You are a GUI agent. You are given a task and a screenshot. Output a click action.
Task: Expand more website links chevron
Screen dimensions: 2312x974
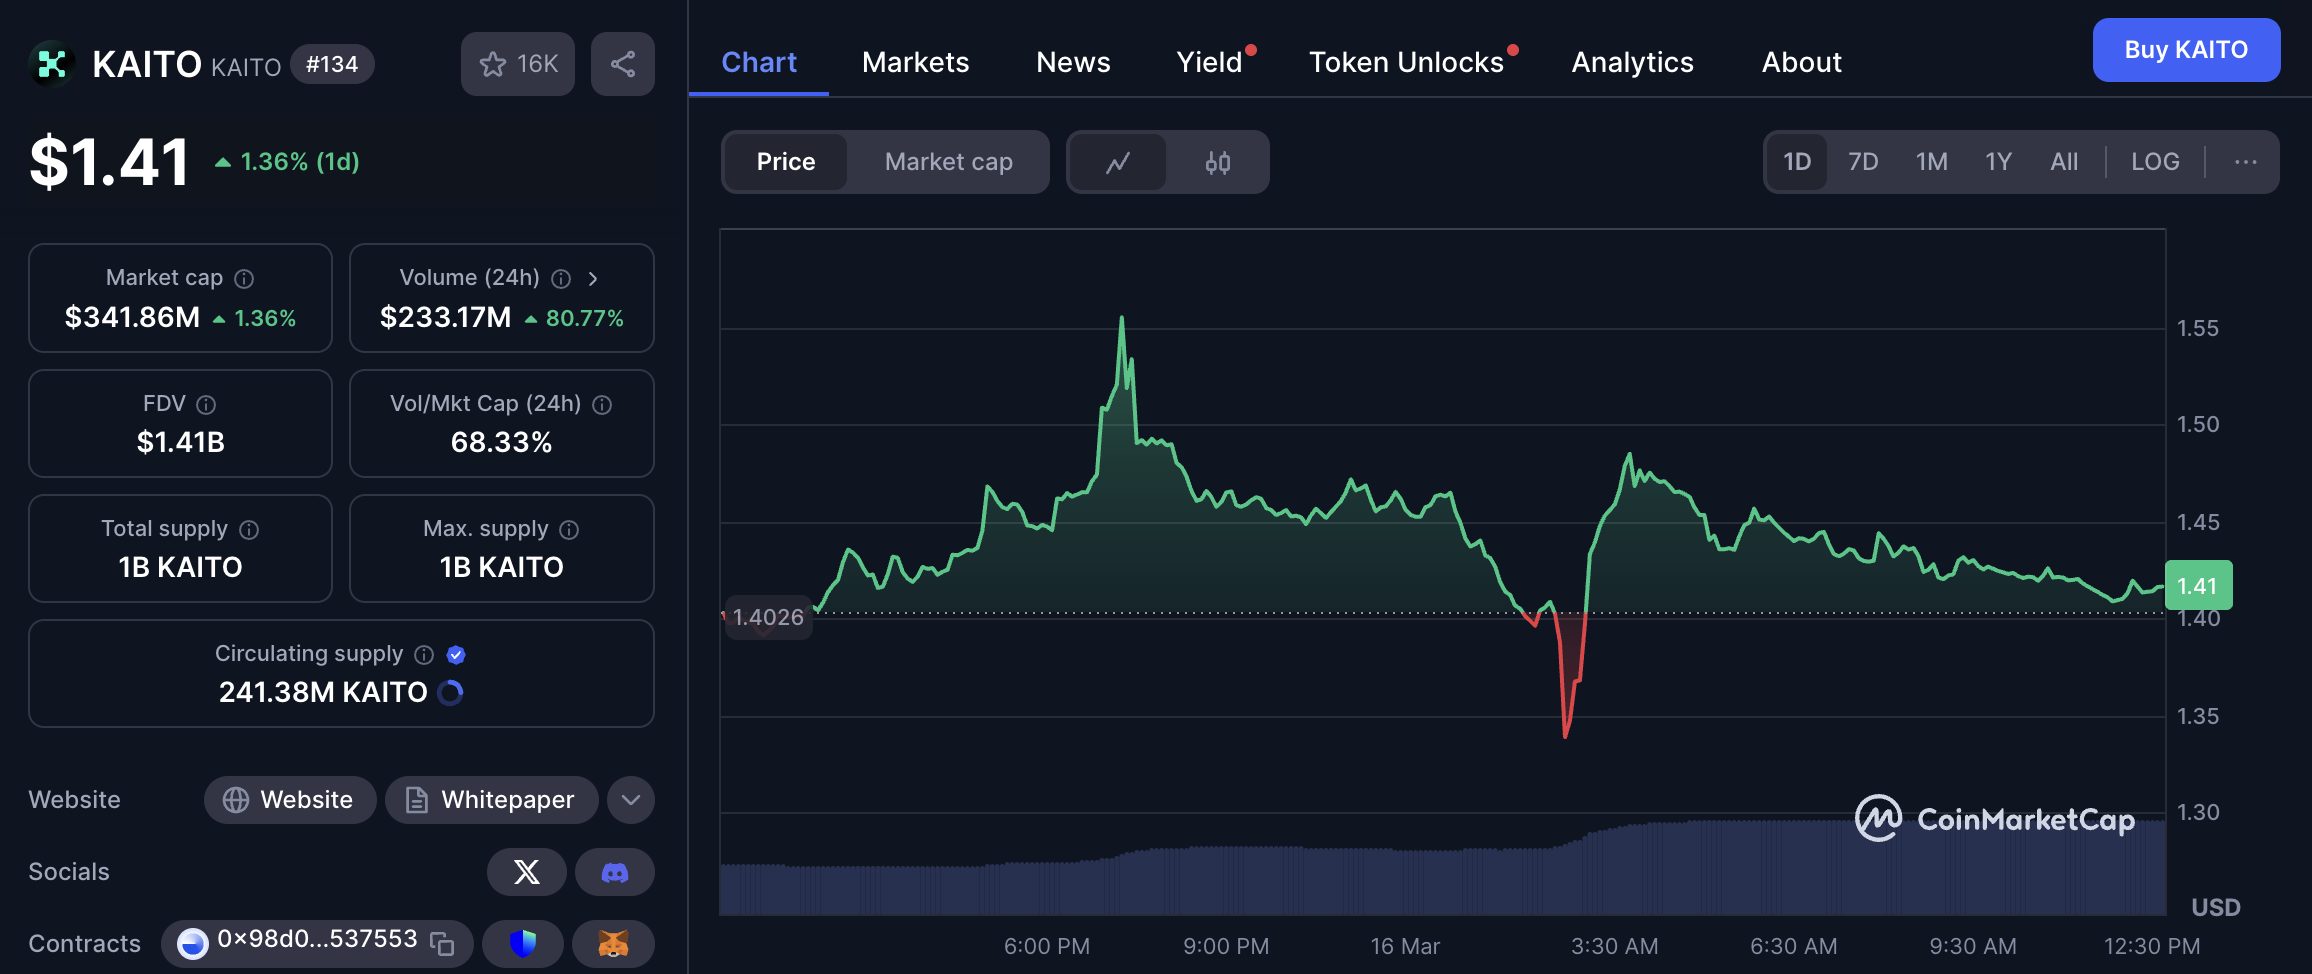click(x=630, y=800)
